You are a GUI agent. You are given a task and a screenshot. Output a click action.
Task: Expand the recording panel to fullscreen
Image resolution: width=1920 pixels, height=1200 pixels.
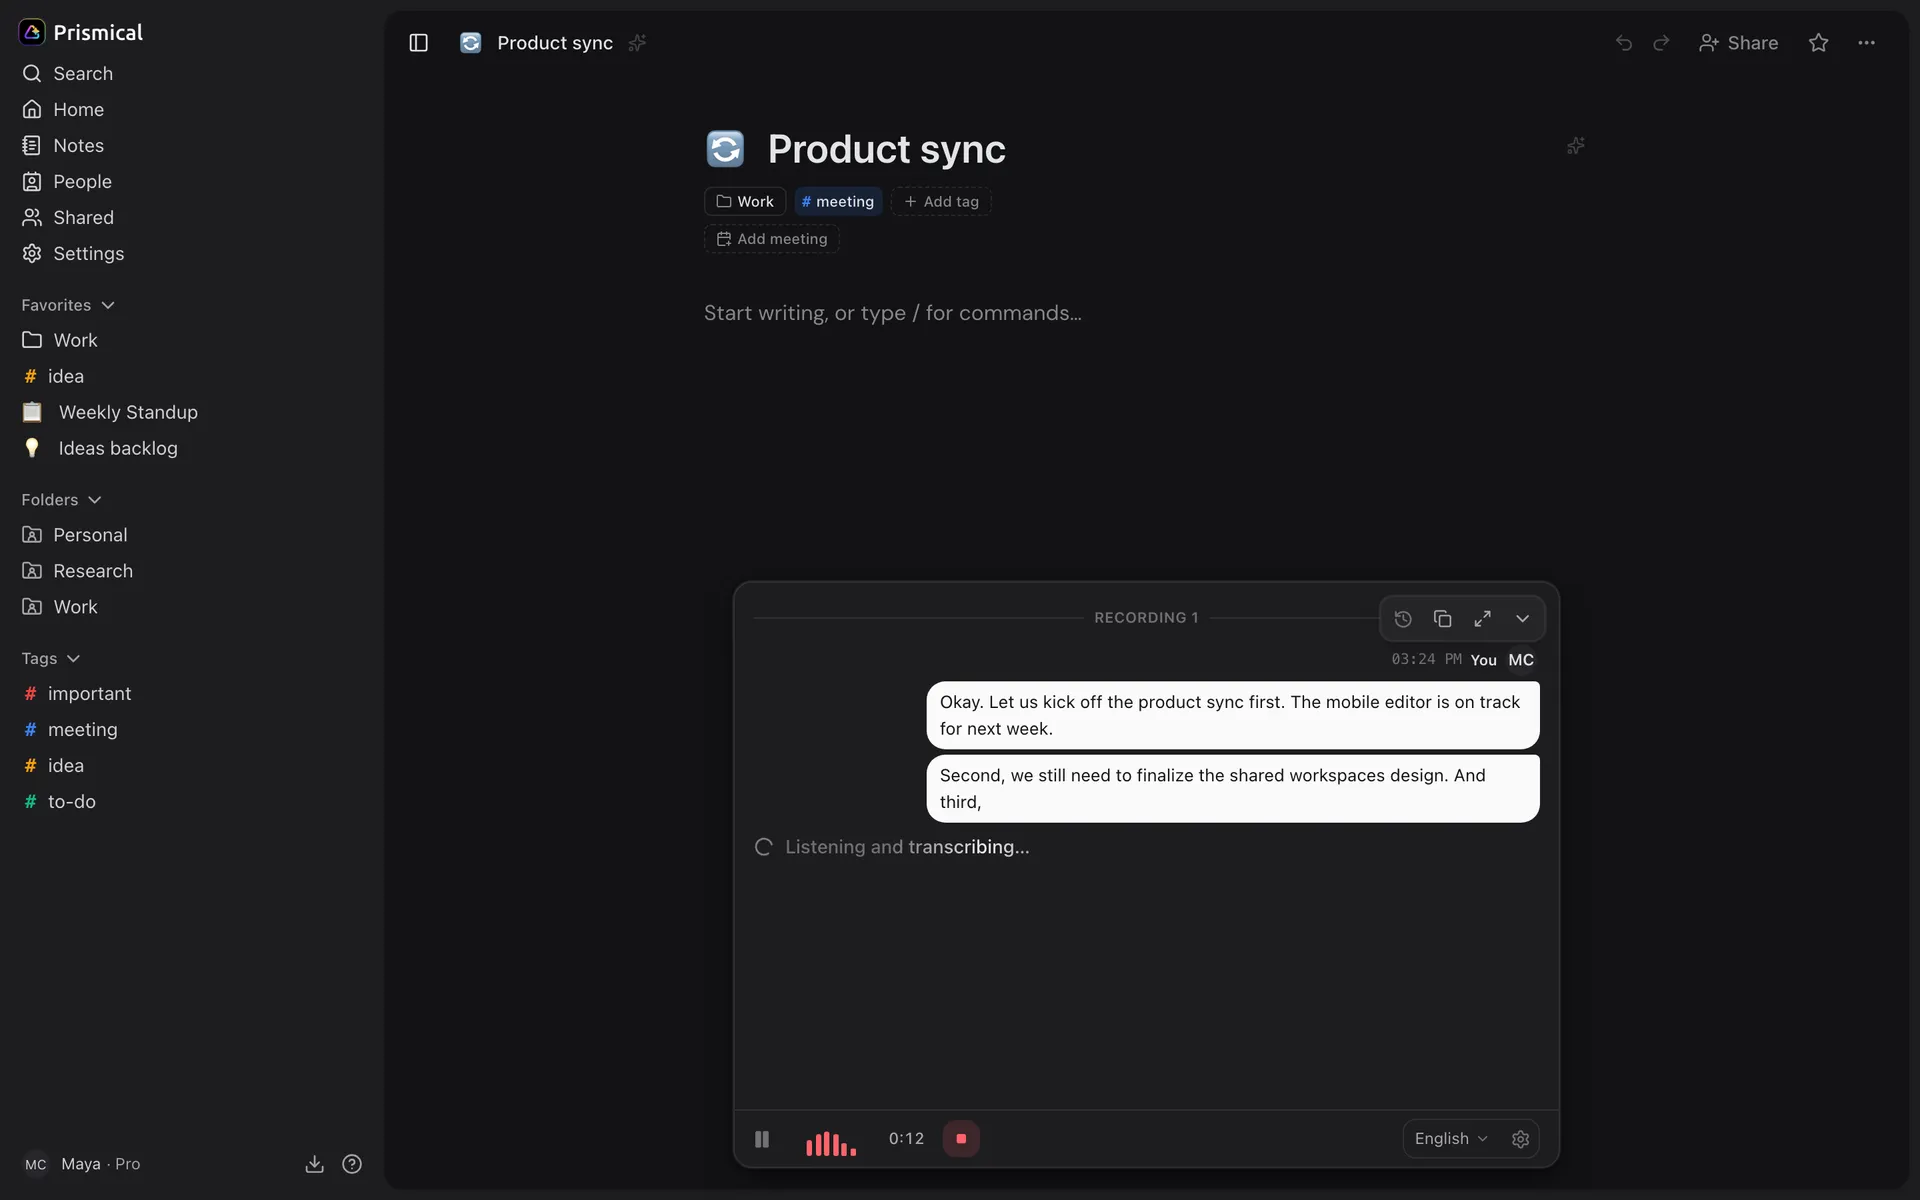coord(1482,619)
